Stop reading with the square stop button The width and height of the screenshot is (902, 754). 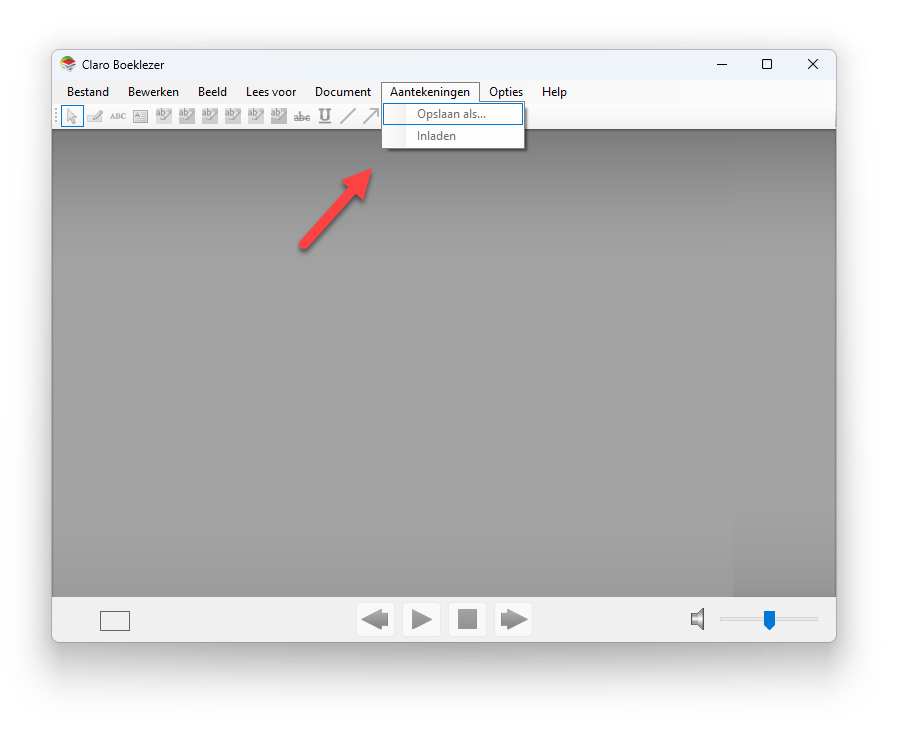coord(468,620)
